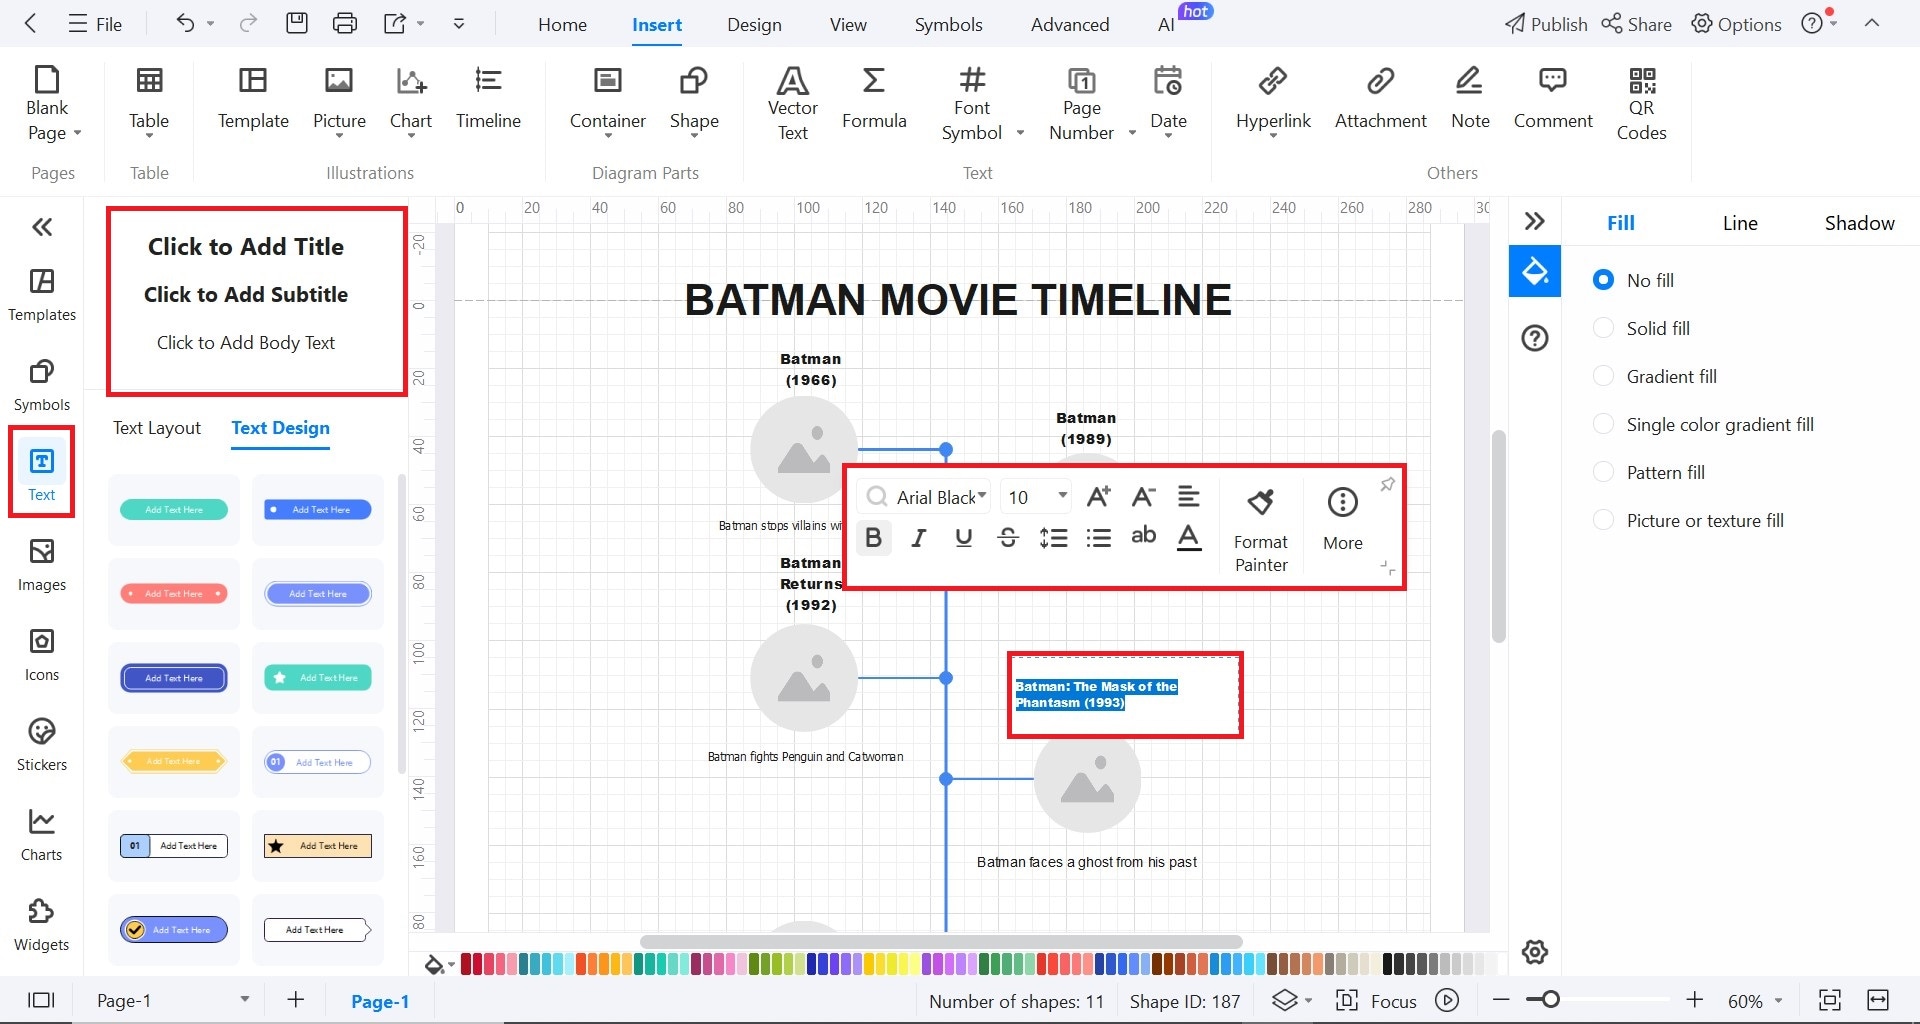1920x1024 pixels.
Task: Open the Widgets sidebar panel
Action: pos(42,925)
